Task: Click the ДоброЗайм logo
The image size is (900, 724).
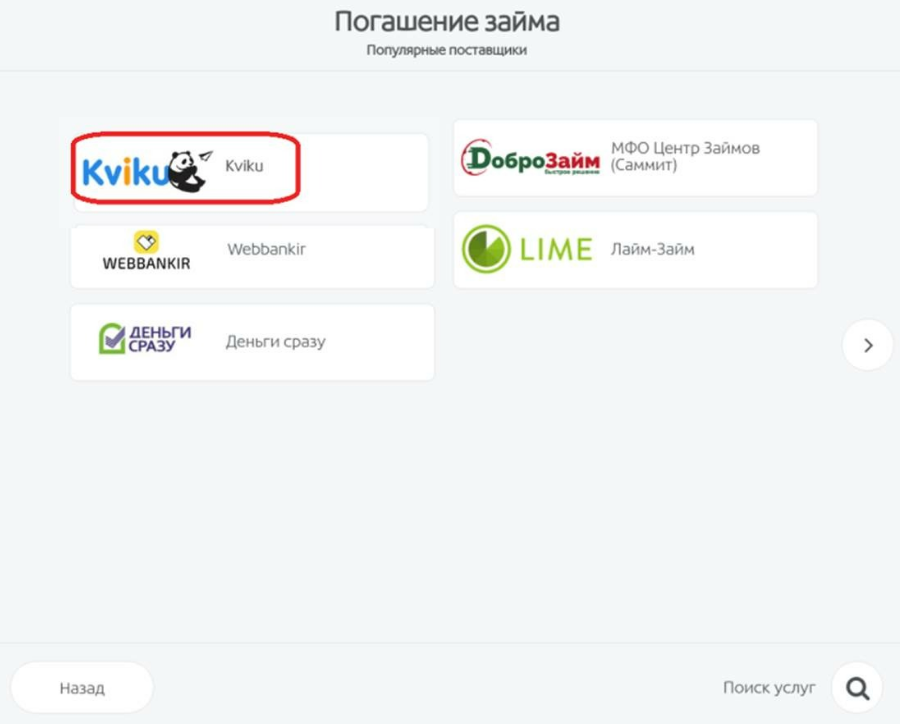Action: [530, 158]
